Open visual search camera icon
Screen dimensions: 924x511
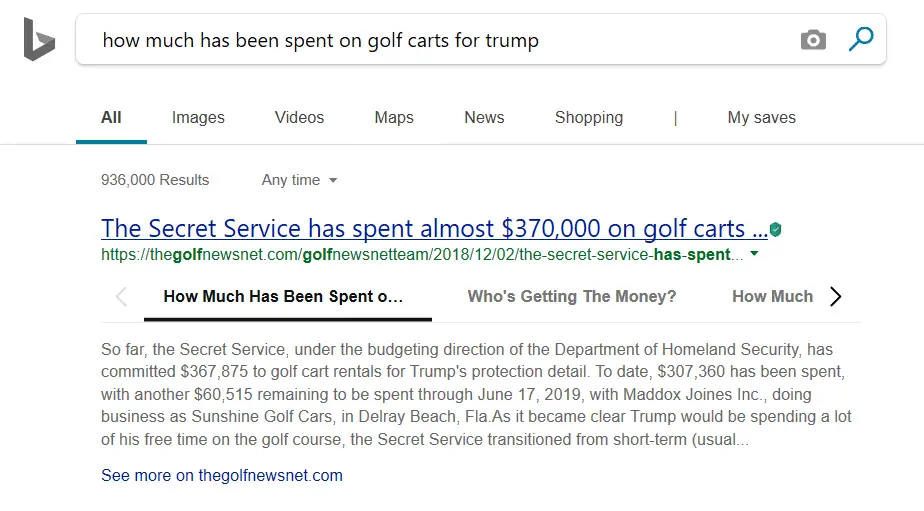(x=813, y=40)
